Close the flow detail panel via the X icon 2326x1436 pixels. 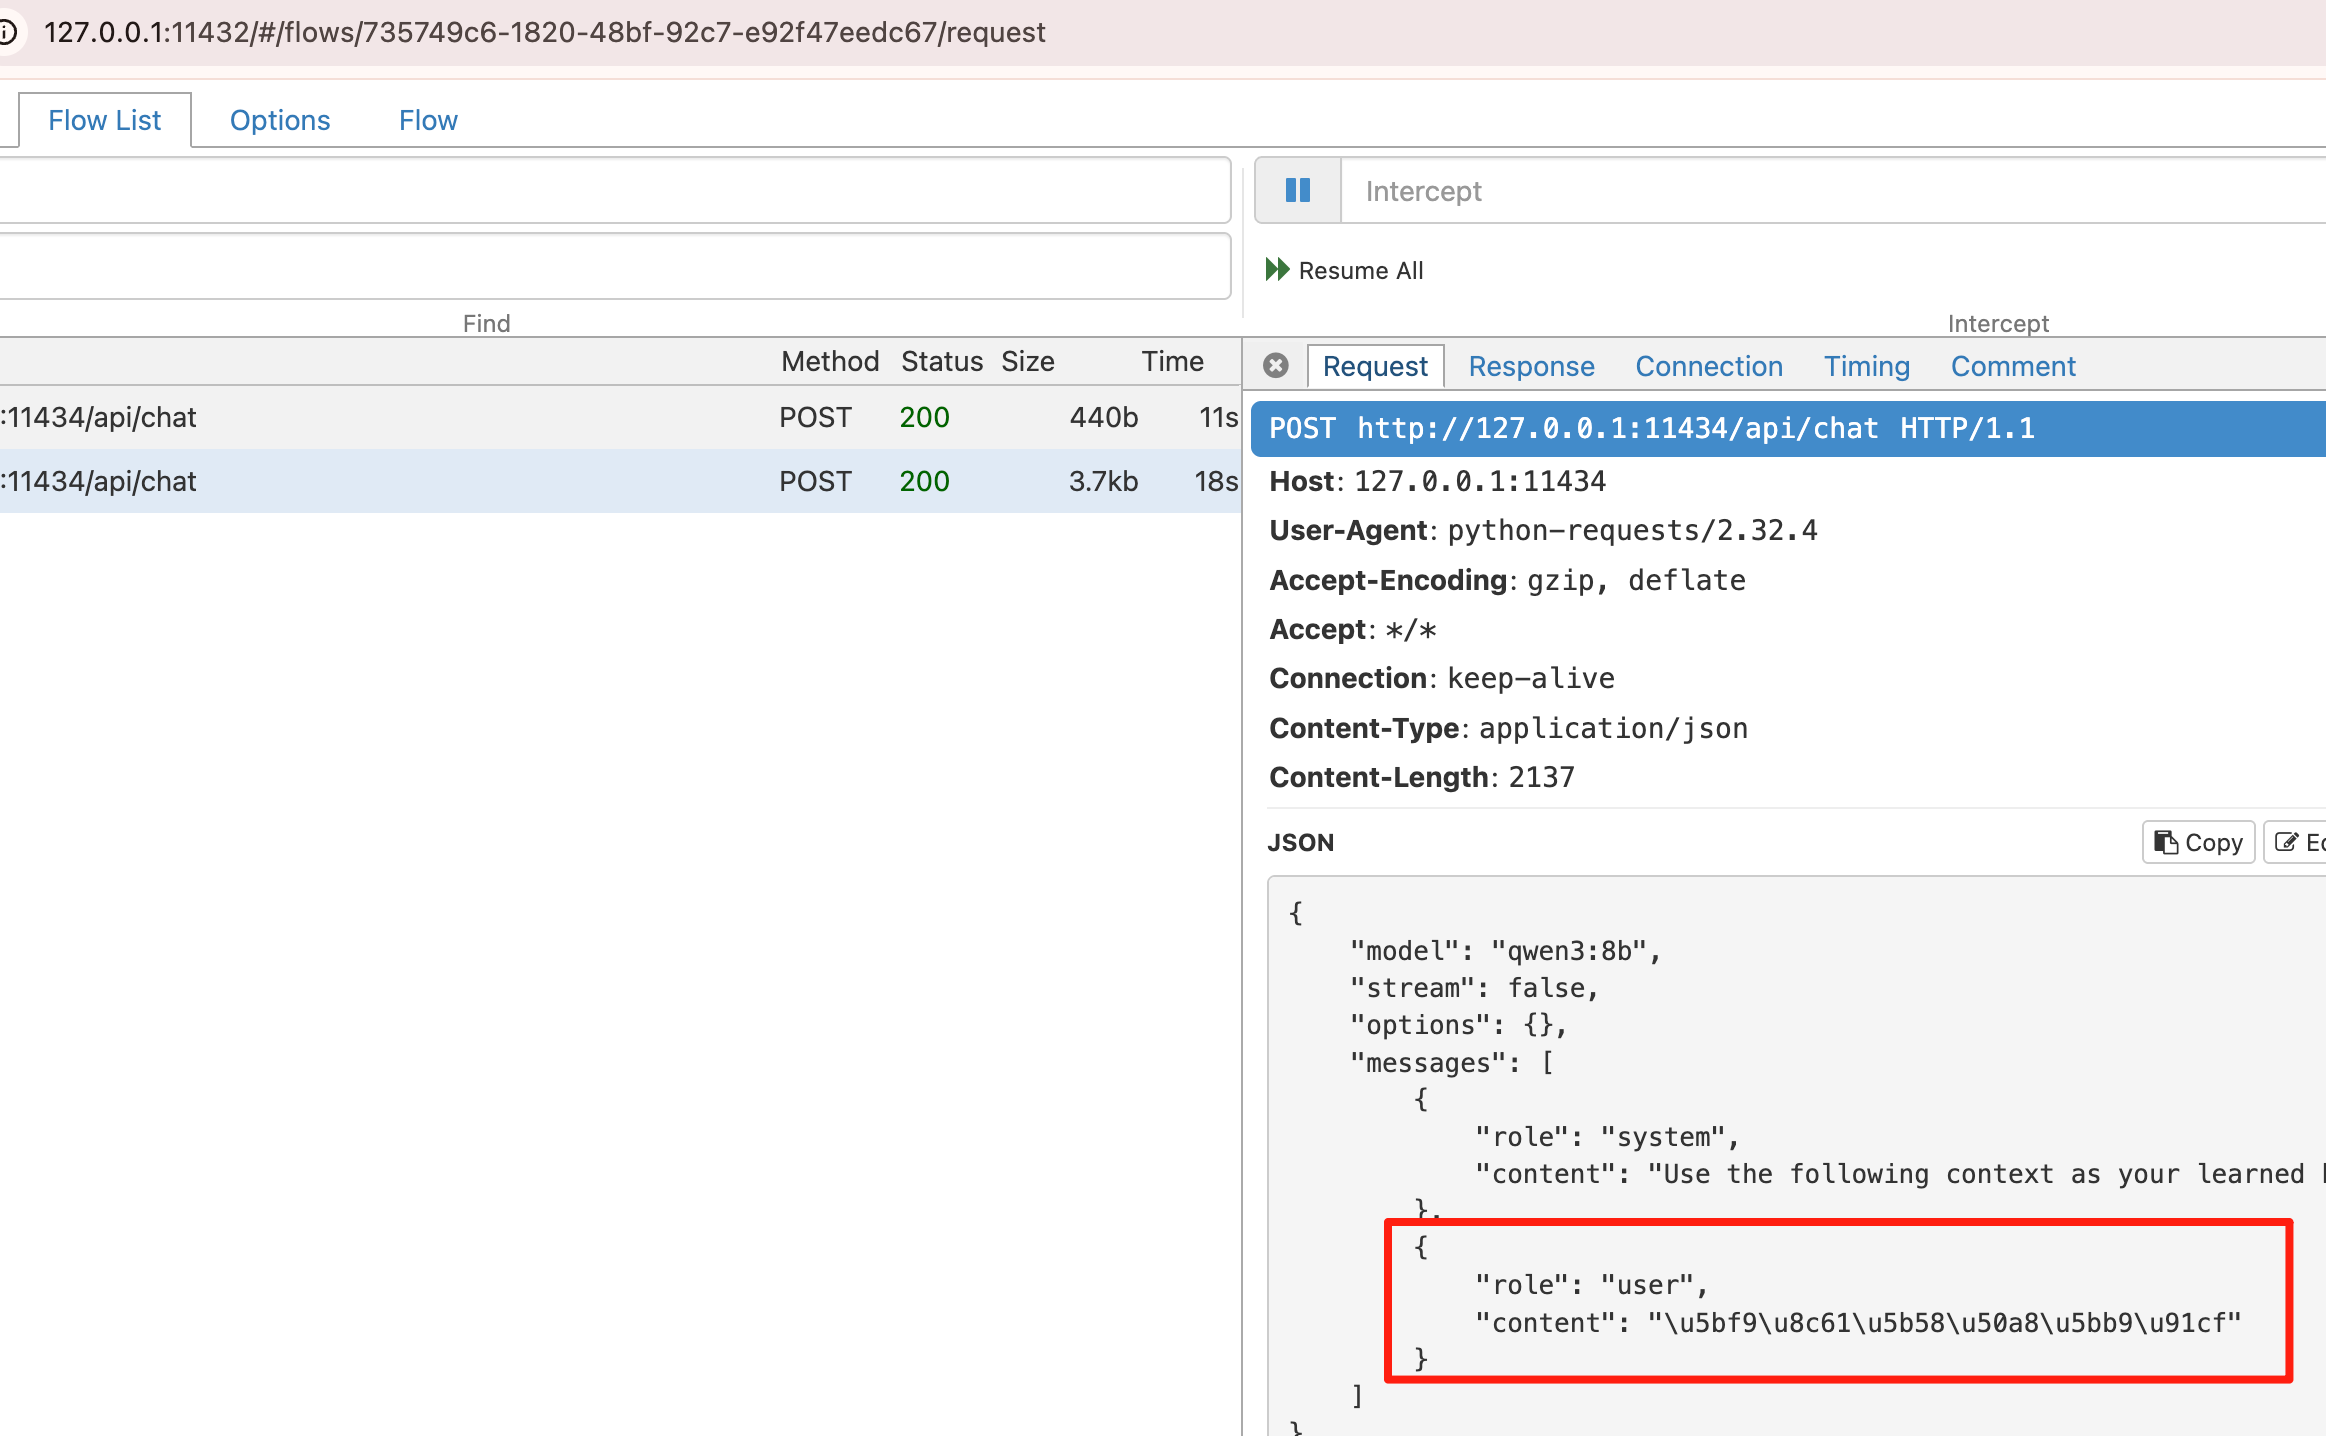click(1276, 366)
